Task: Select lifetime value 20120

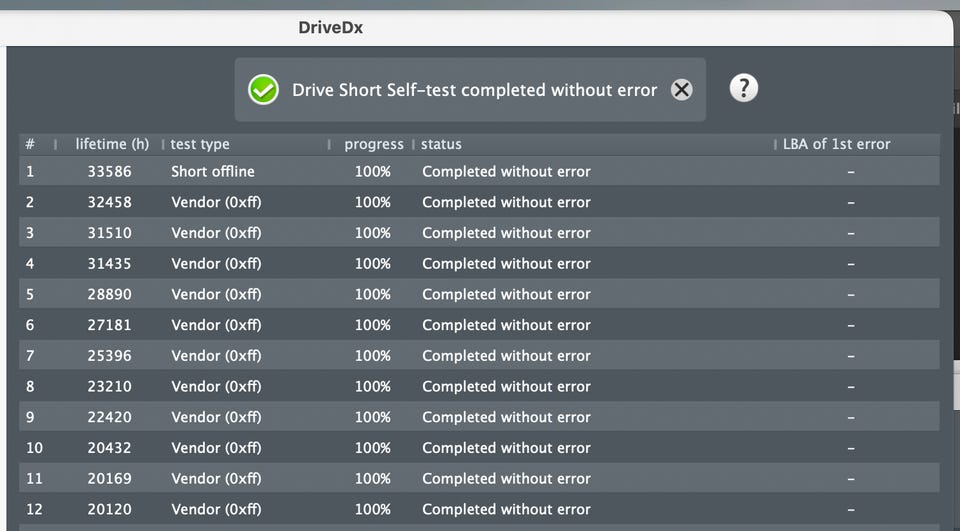Action: (x=110, y=509)
